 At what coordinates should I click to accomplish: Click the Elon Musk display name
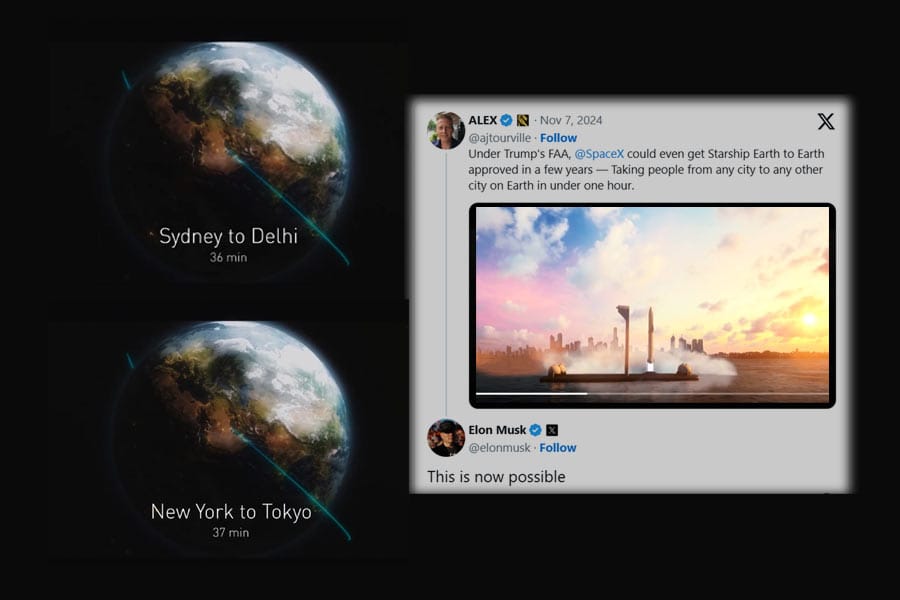497,430
